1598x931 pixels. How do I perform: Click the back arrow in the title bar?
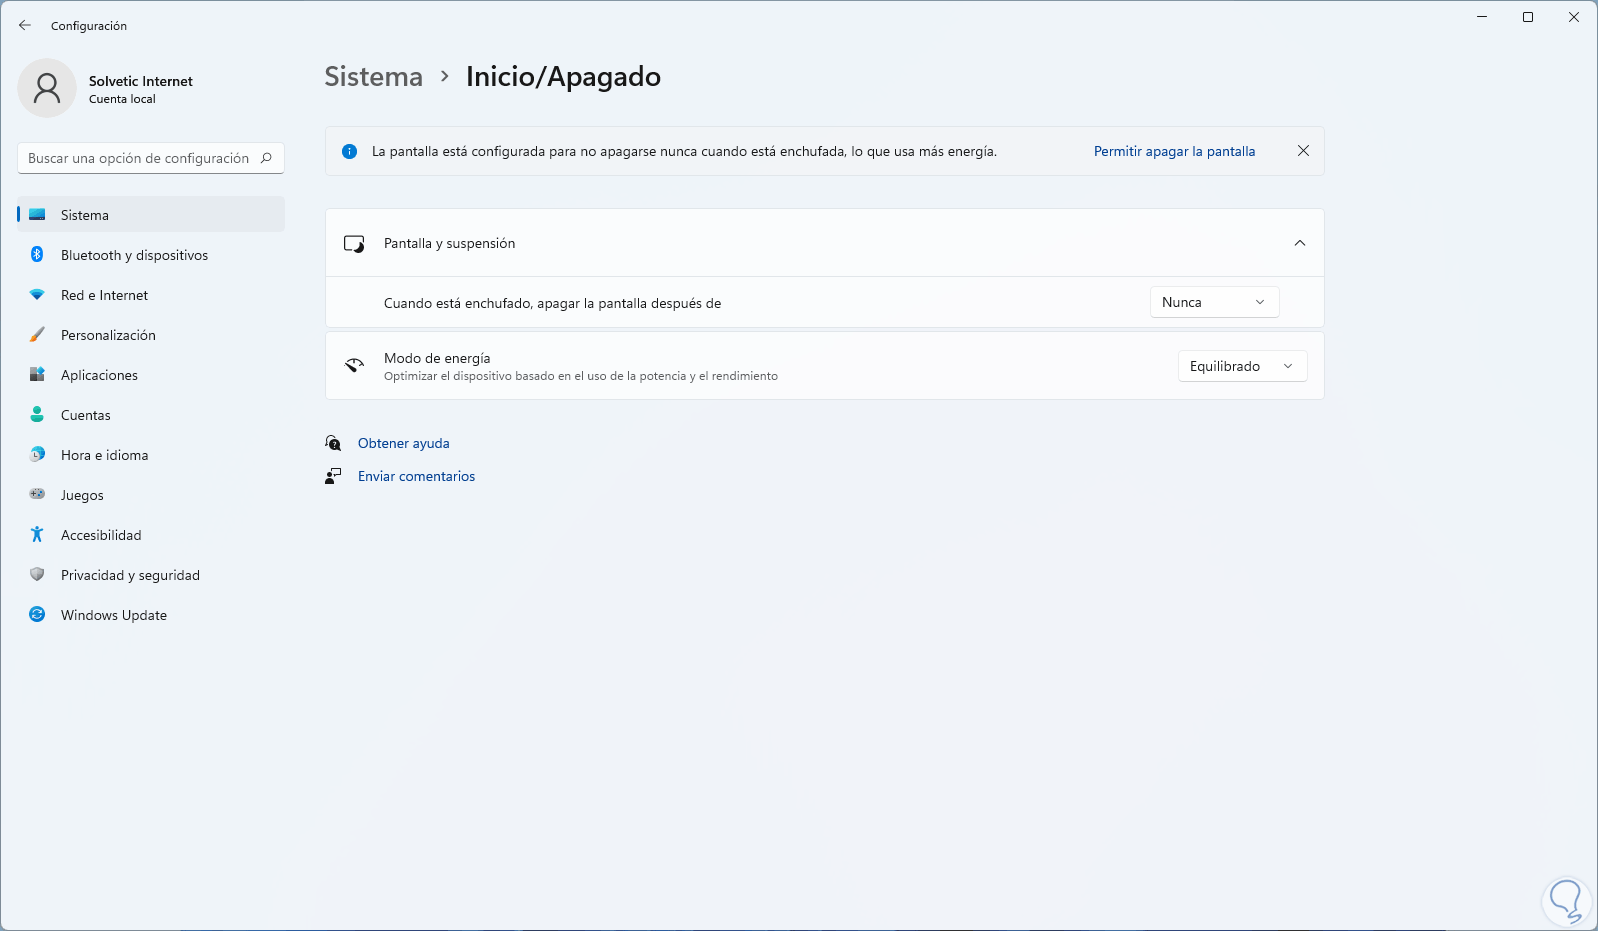pos(25,25)
